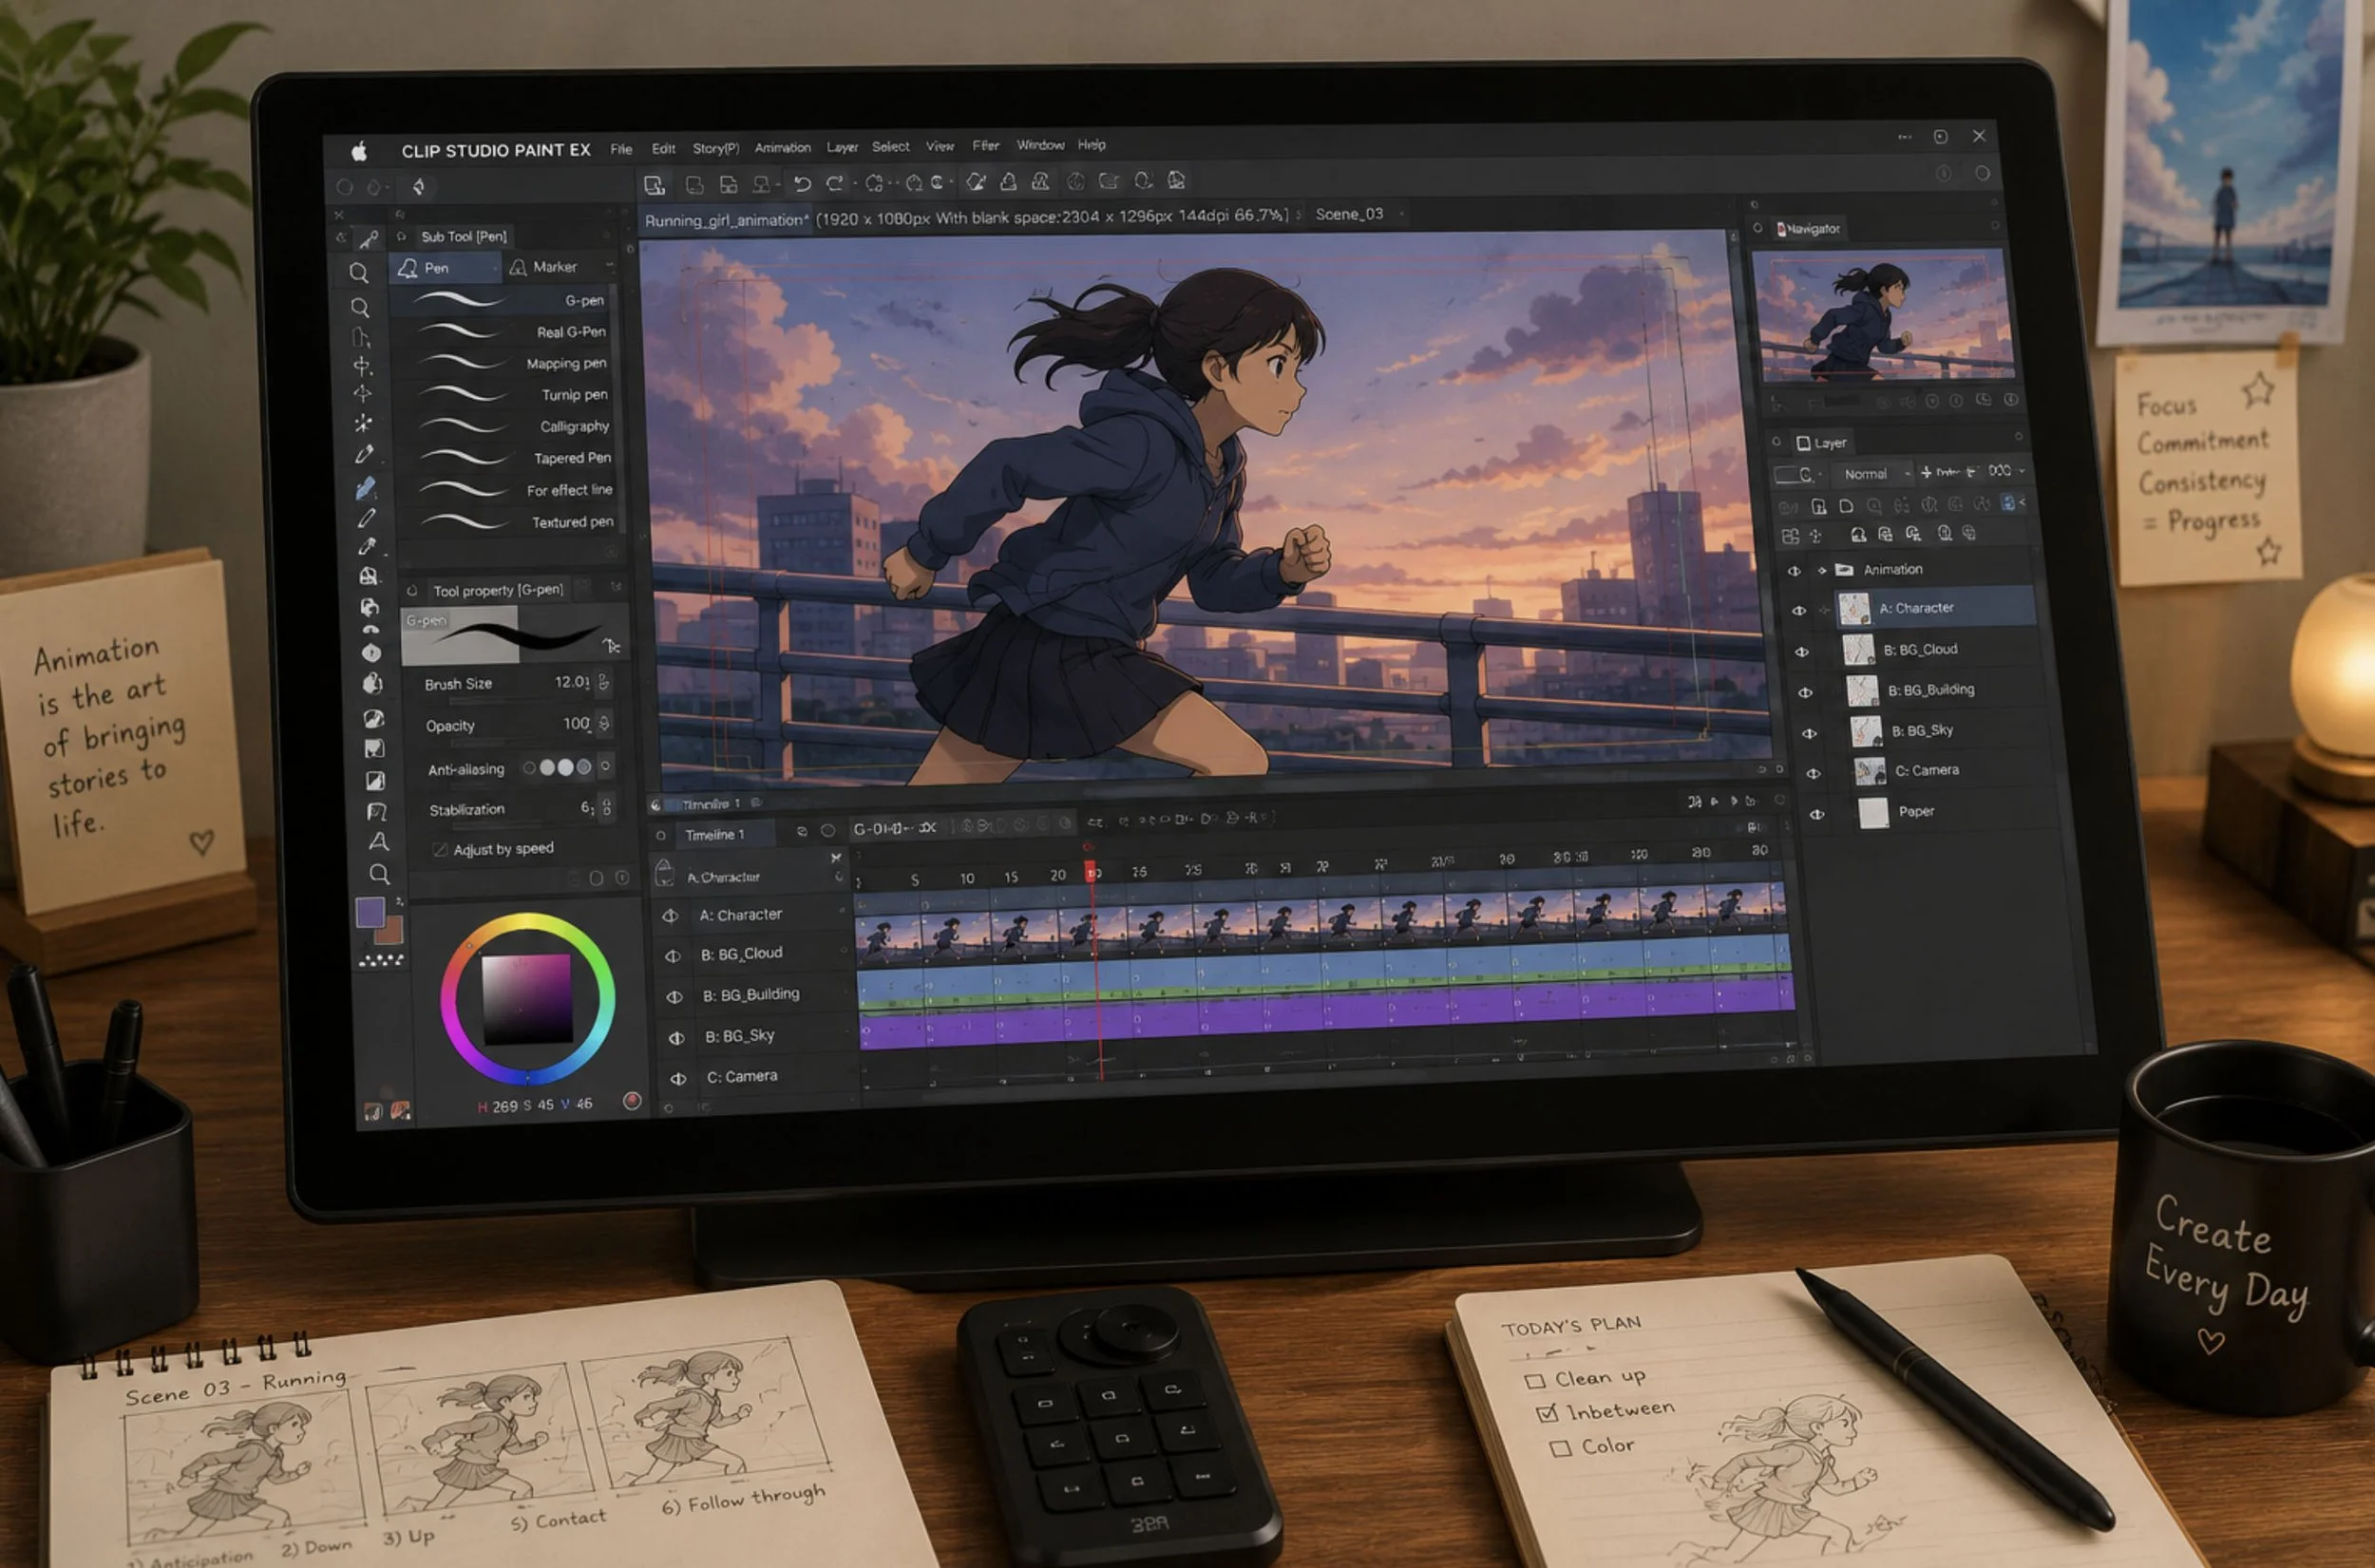Click the Redo arrow in the command bar
Viewport: 2375px width, 1568px height.
click(834, 183)
